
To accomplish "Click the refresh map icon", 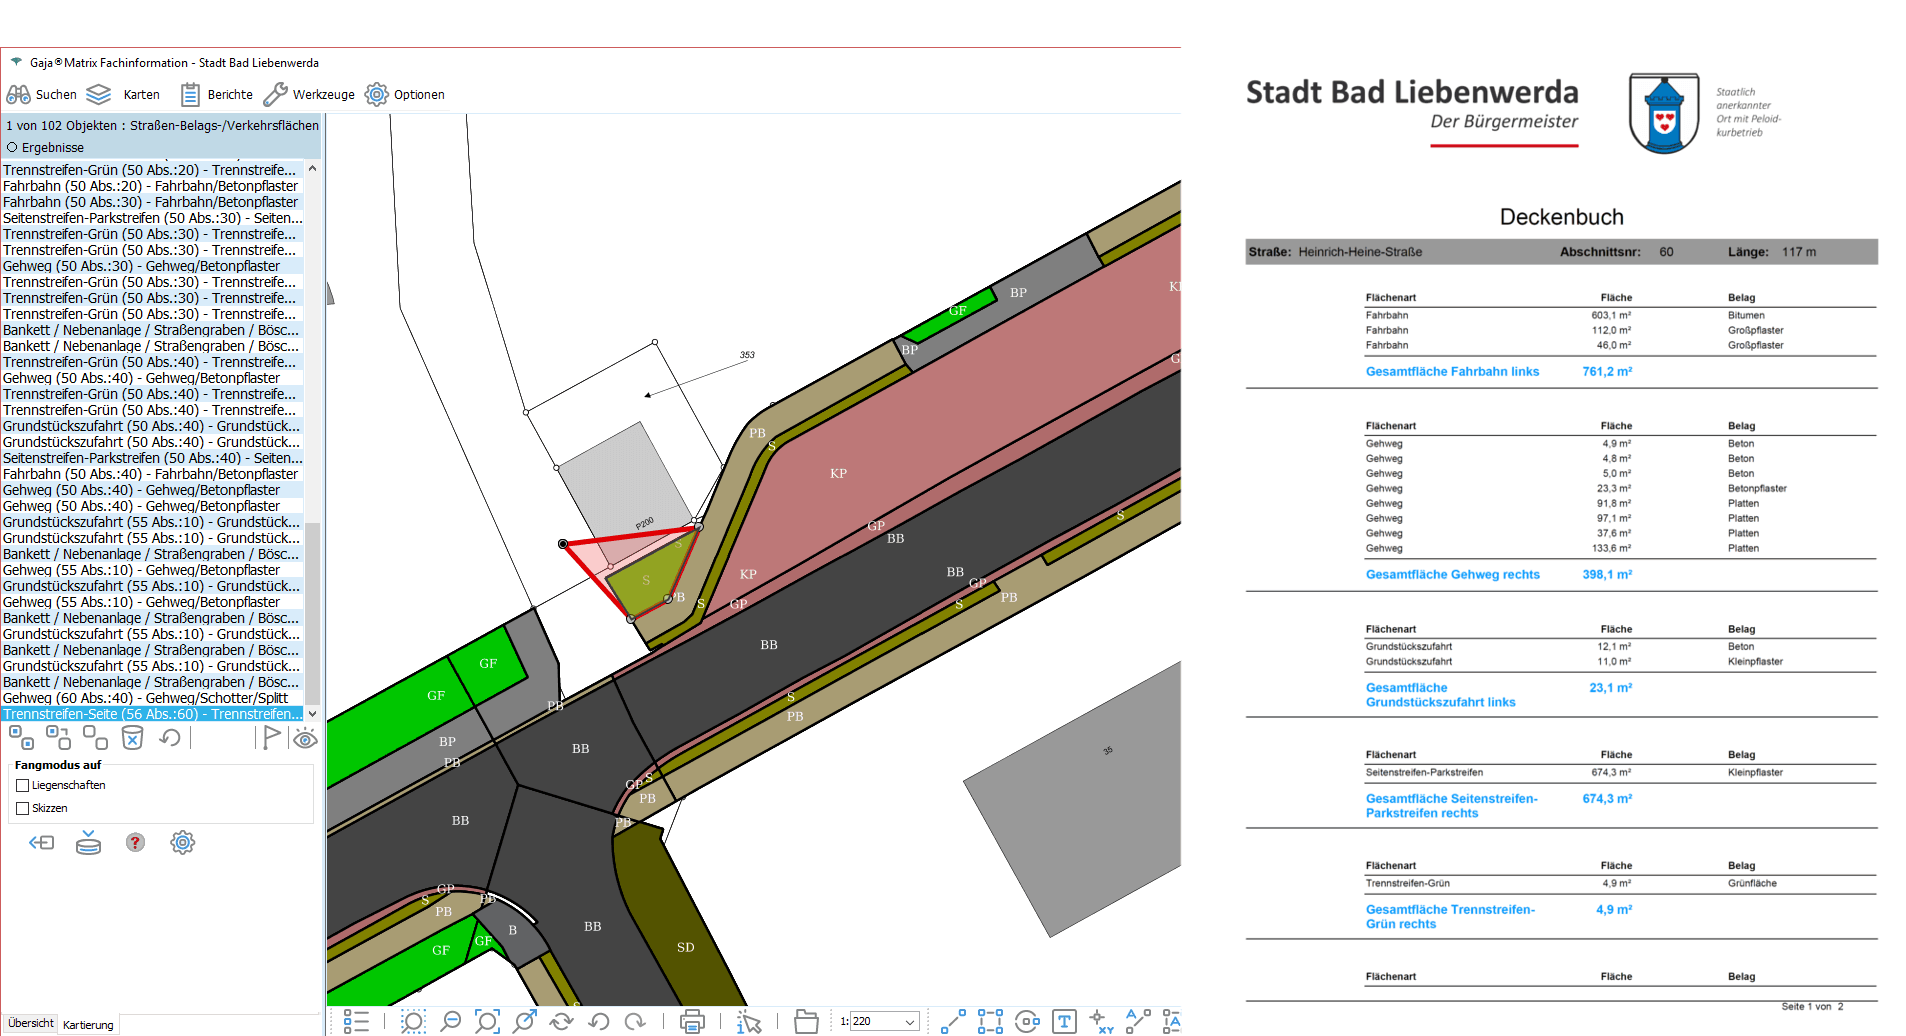I will pos(561,1021).
